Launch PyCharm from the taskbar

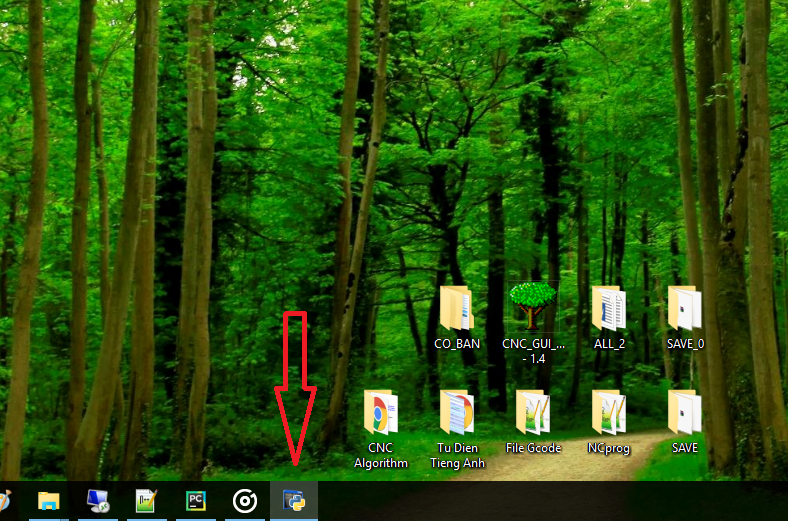[197, 501]
